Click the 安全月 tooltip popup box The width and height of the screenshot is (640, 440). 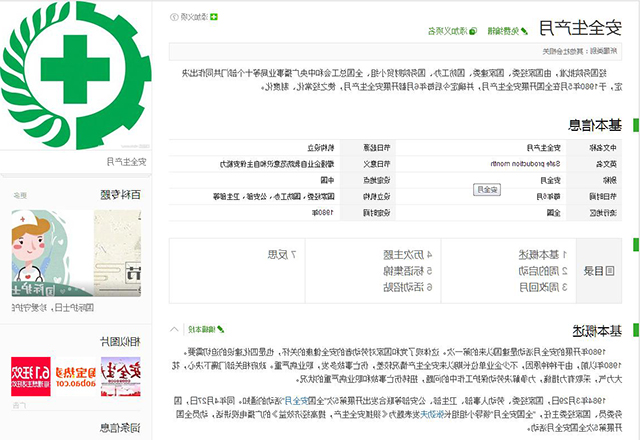487,190
